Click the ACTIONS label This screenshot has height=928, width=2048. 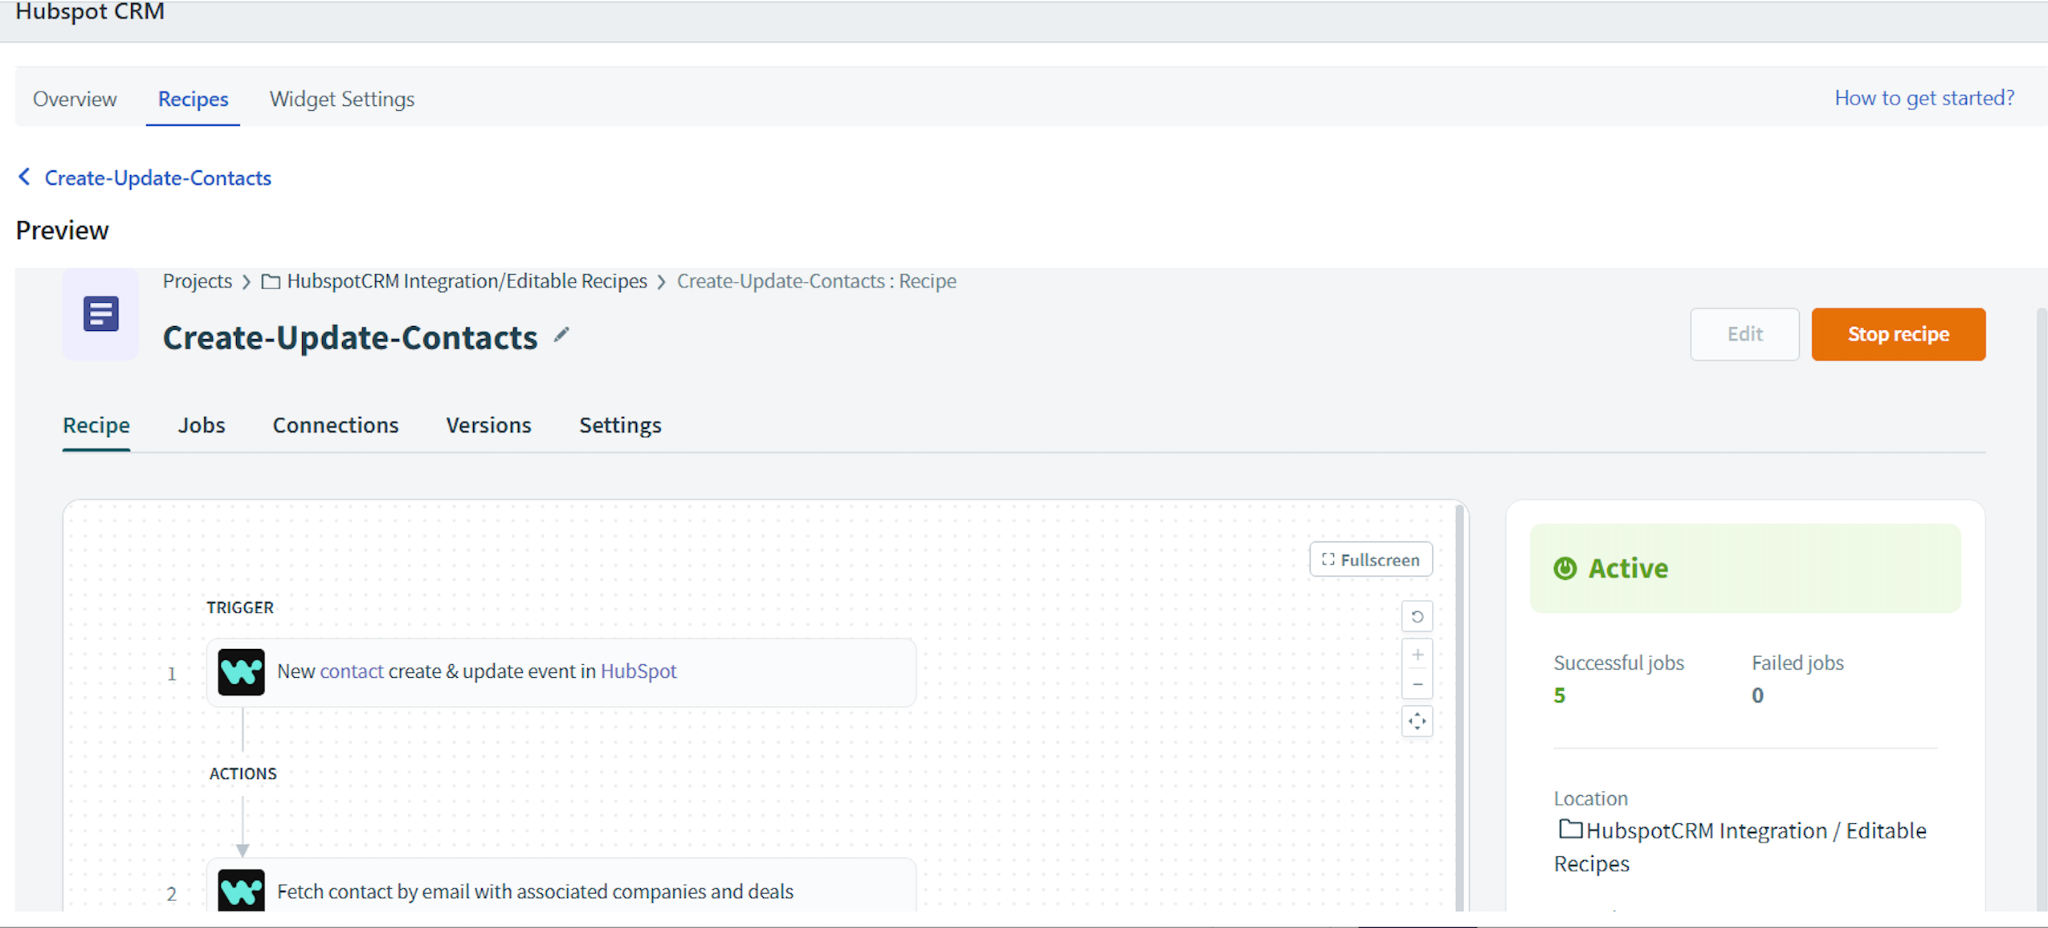click(x=243, y=773)
